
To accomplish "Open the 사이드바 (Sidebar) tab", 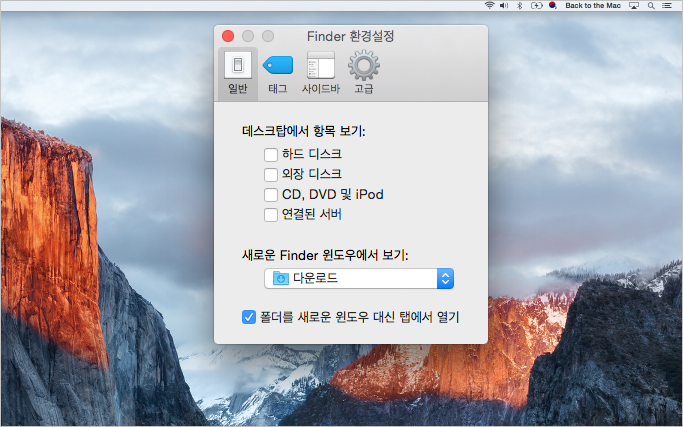I will pyautogui.click(x=321, y=73).
